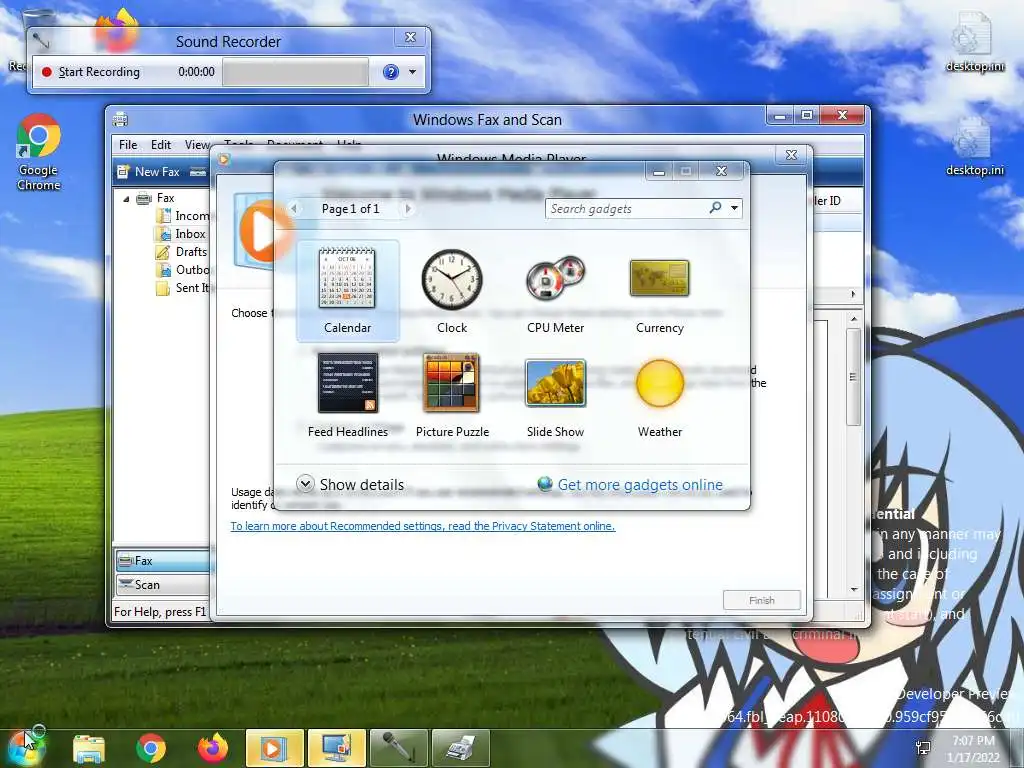Open File menu in Windows Fax and Scan
This screenshot has height=768, width=1024.
click(x=128, y=145)
